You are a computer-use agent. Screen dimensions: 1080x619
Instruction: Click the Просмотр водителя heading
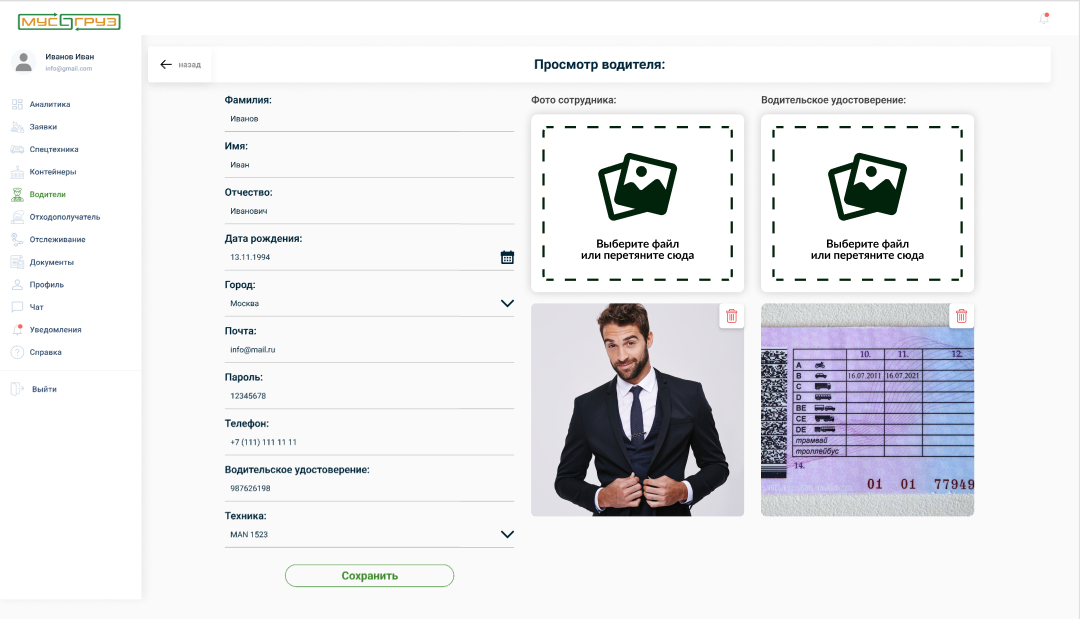point(599,65)
